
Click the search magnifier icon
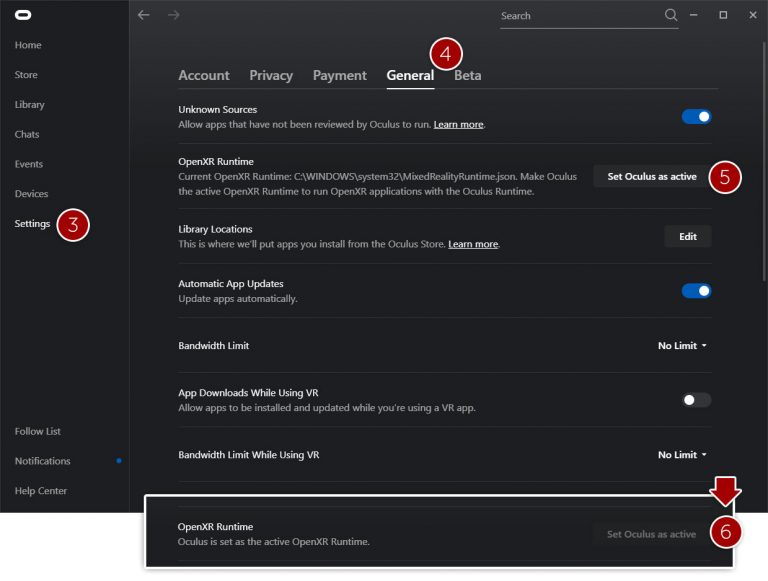[671, 15]
